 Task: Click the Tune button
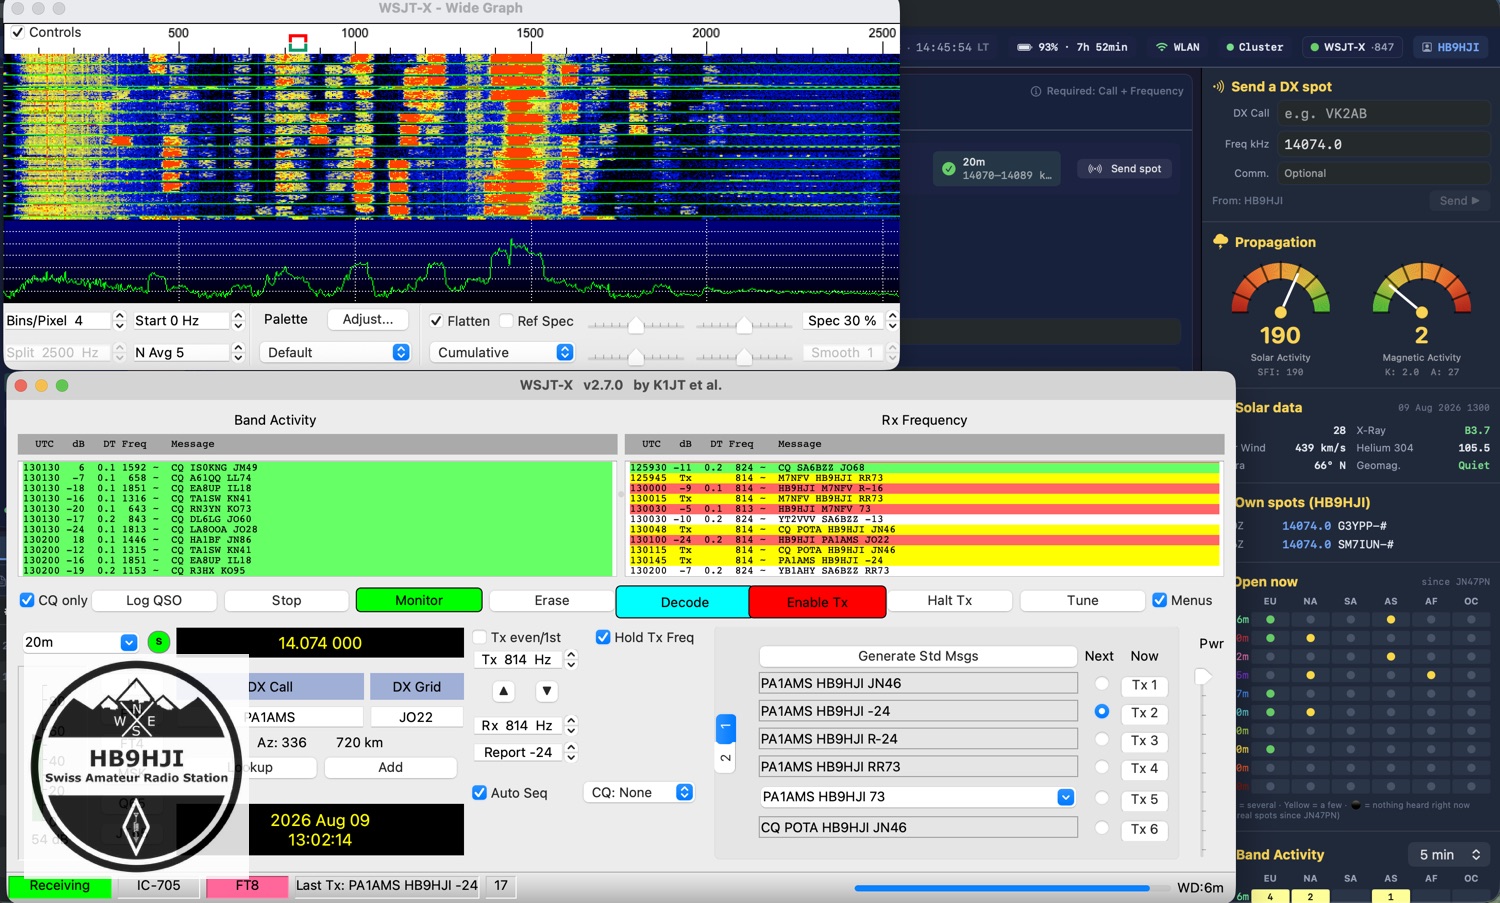click(1082, 600)
